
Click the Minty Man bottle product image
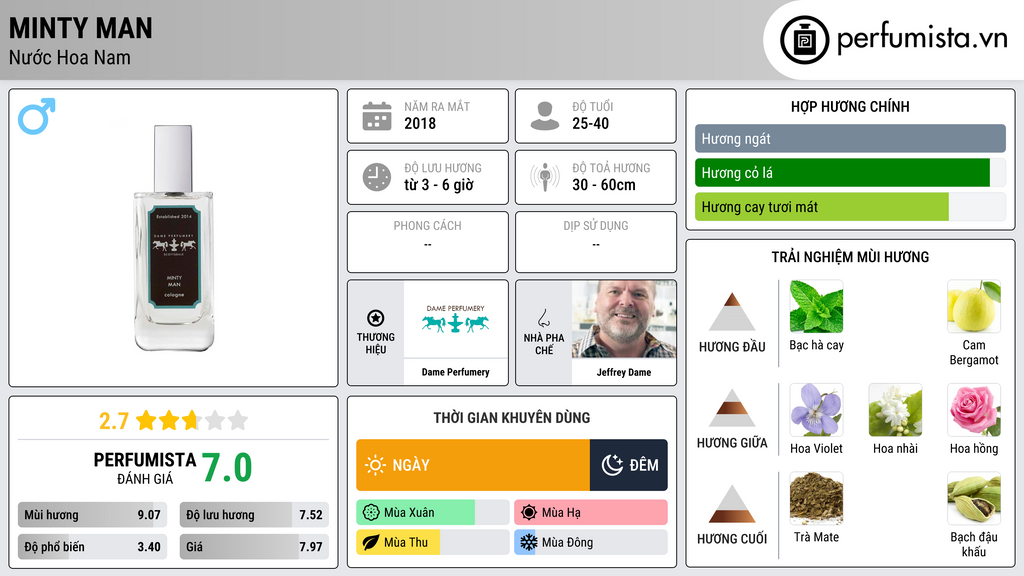[174, 238]
